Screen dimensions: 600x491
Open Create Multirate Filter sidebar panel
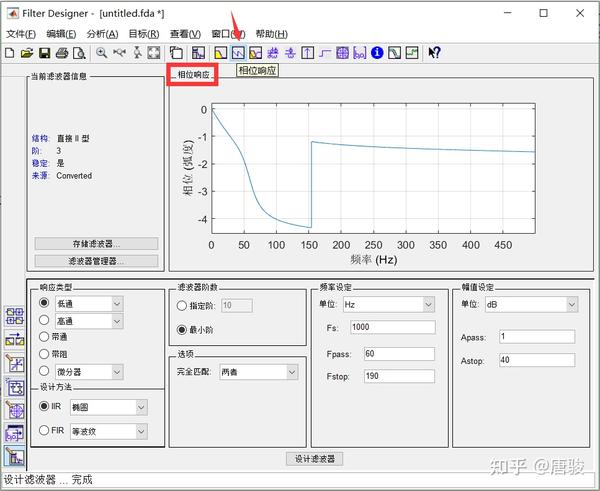click(x=15, y=316)
